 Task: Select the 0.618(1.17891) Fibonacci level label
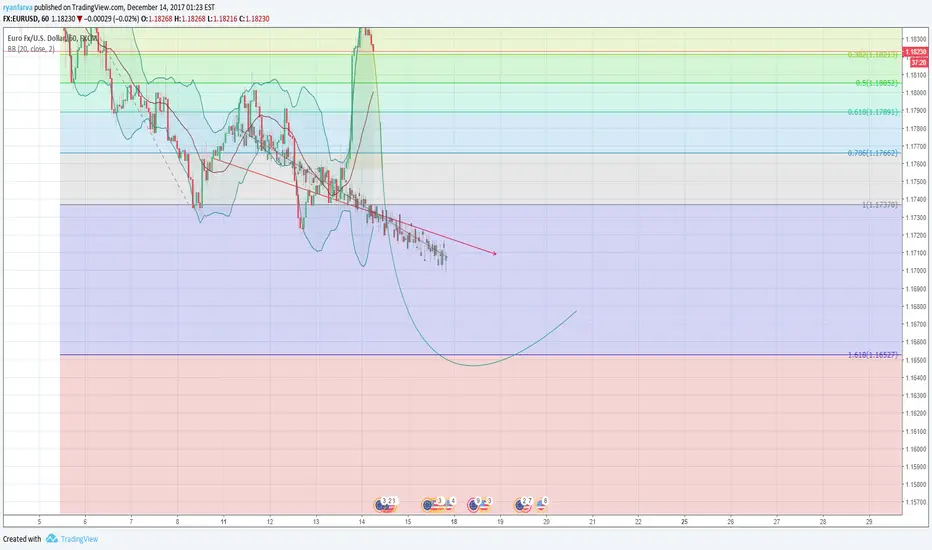tap(873, 112)
